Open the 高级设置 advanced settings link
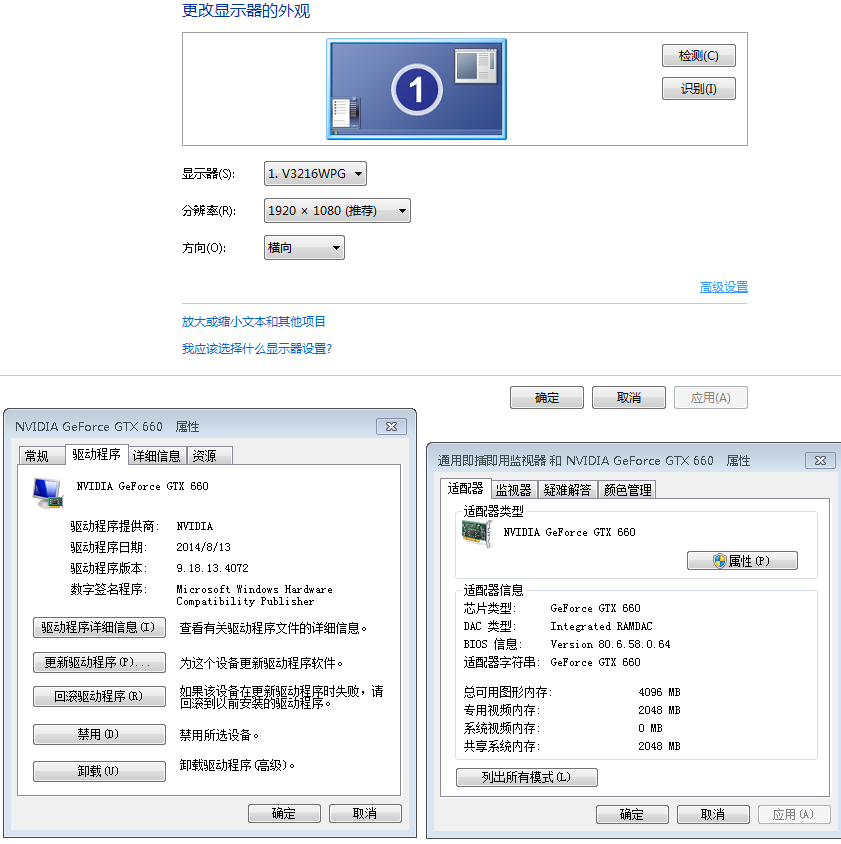 tap(724, 287)
